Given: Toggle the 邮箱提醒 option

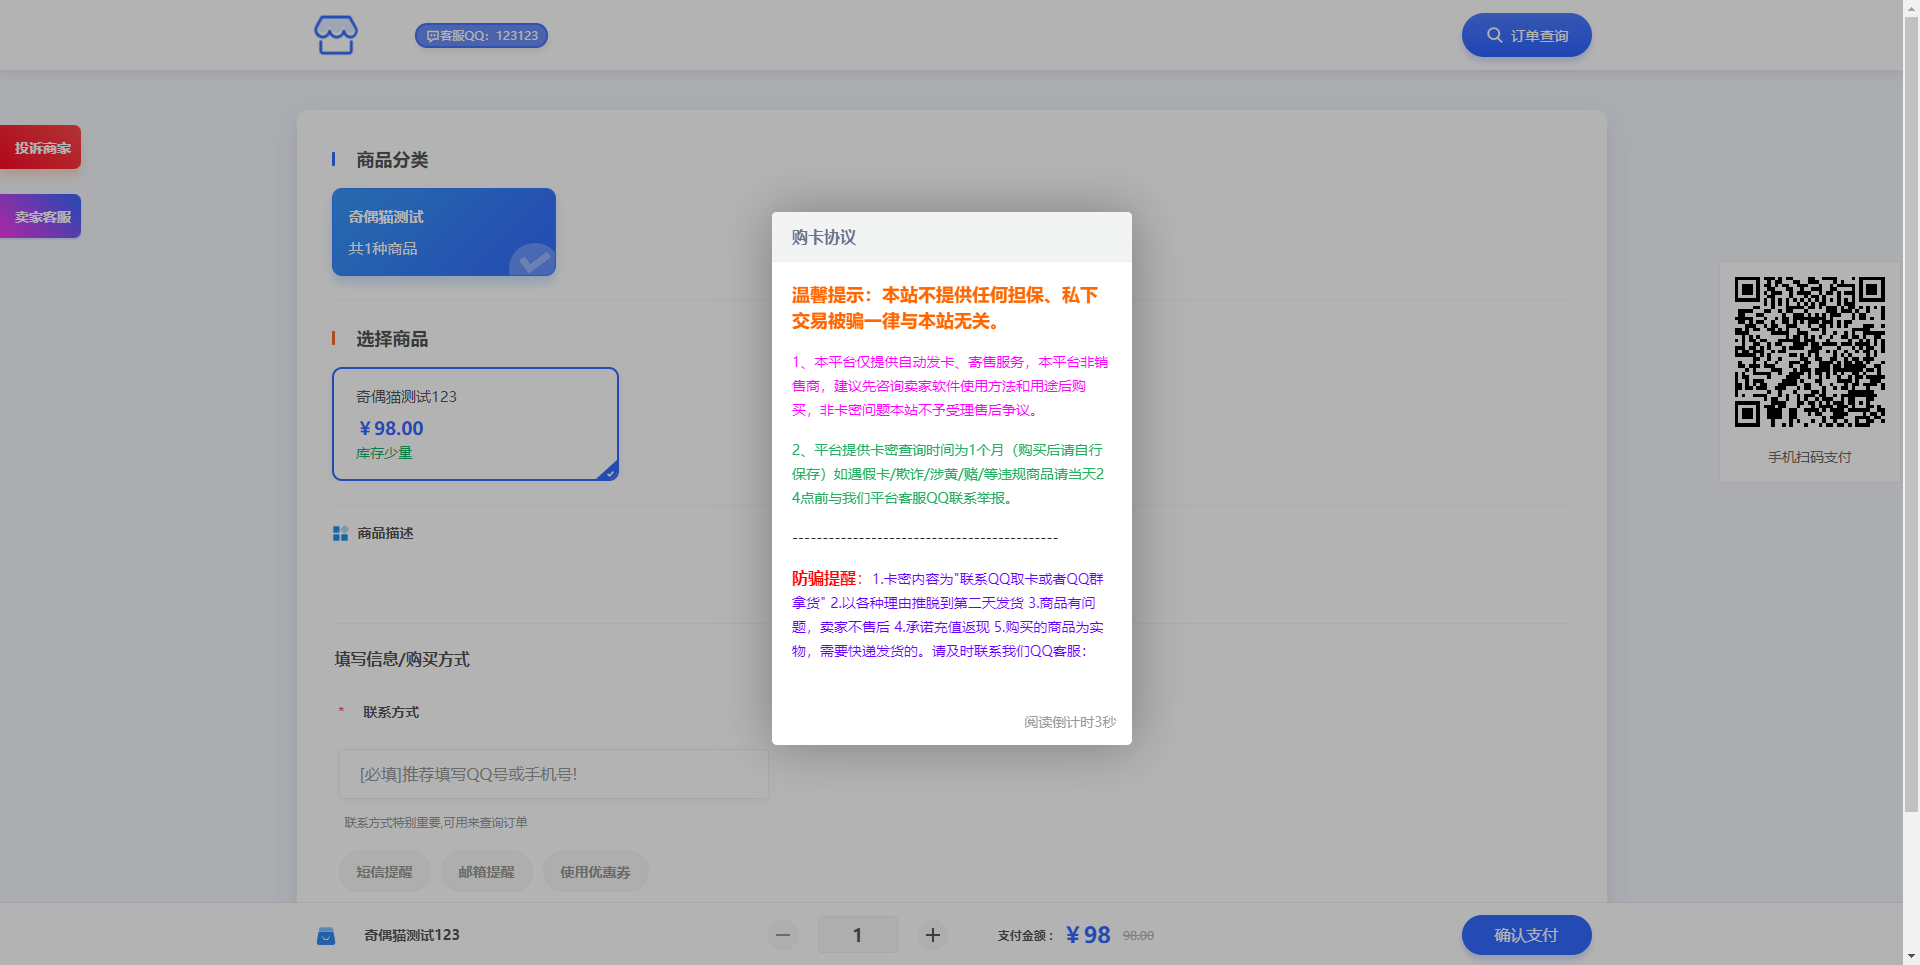Looking at the screenshot, I should click(x=486, y=872).
